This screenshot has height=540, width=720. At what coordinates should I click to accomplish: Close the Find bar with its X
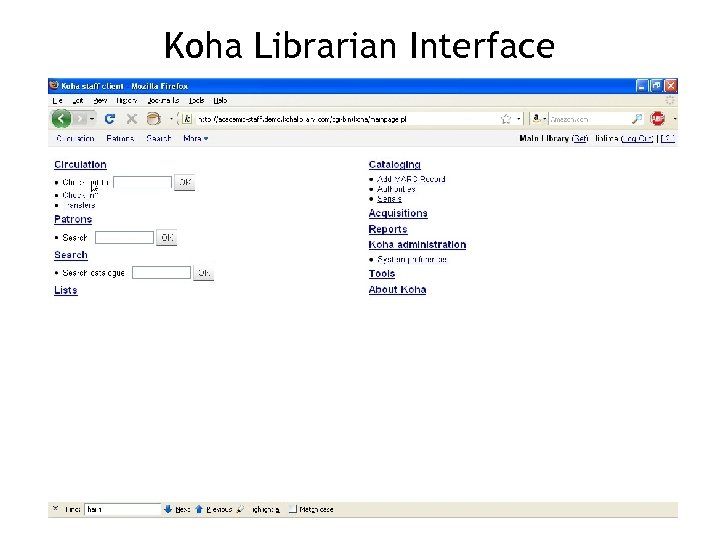coord(56,508)
